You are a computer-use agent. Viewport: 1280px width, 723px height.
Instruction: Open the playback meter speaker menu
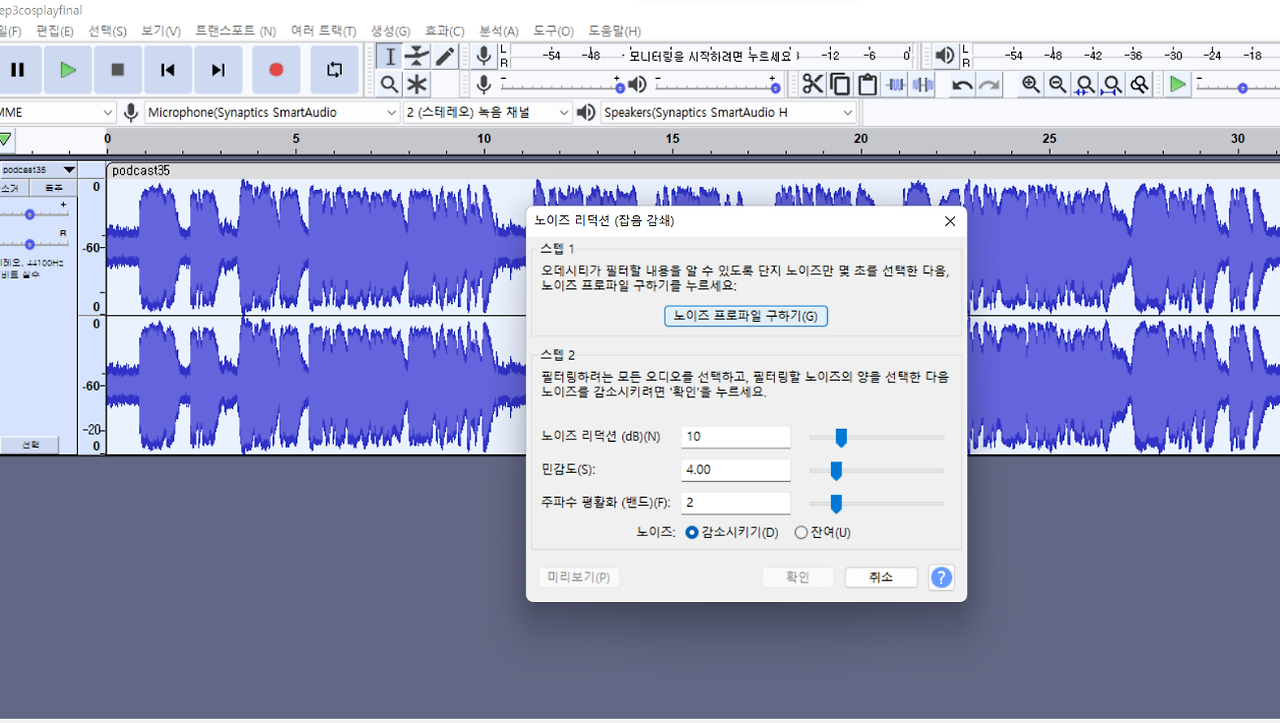pos(945,56)
